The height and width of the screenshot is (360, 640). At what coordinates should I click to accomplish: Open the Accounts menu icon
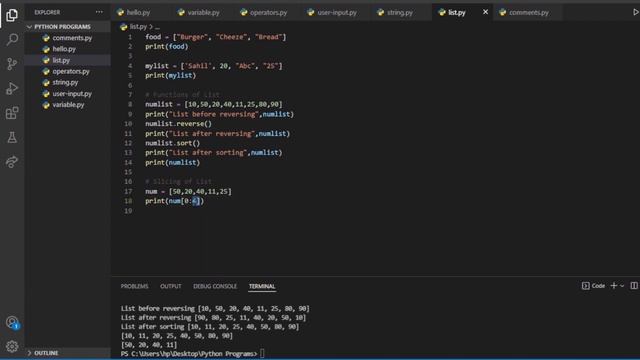click(x=12, y=322)
